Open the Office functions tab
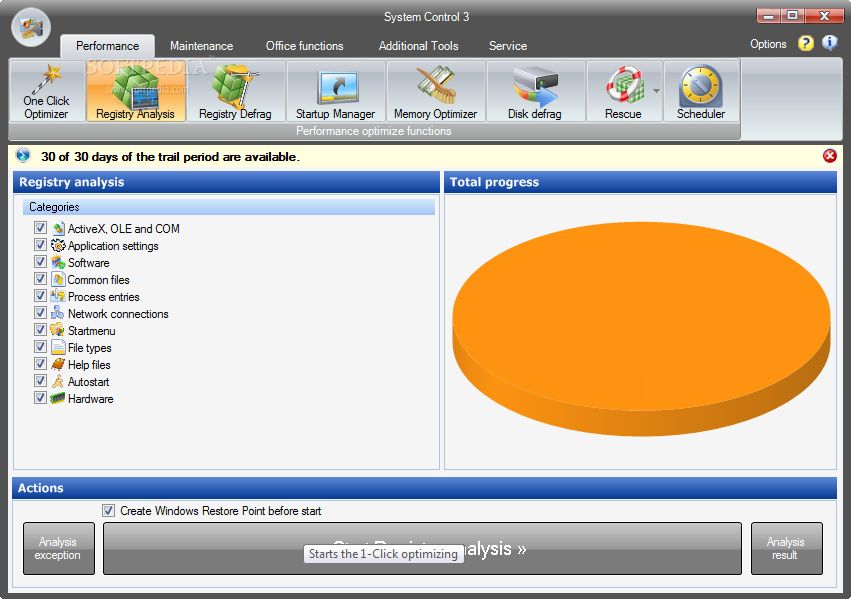 tap(304, 46)
